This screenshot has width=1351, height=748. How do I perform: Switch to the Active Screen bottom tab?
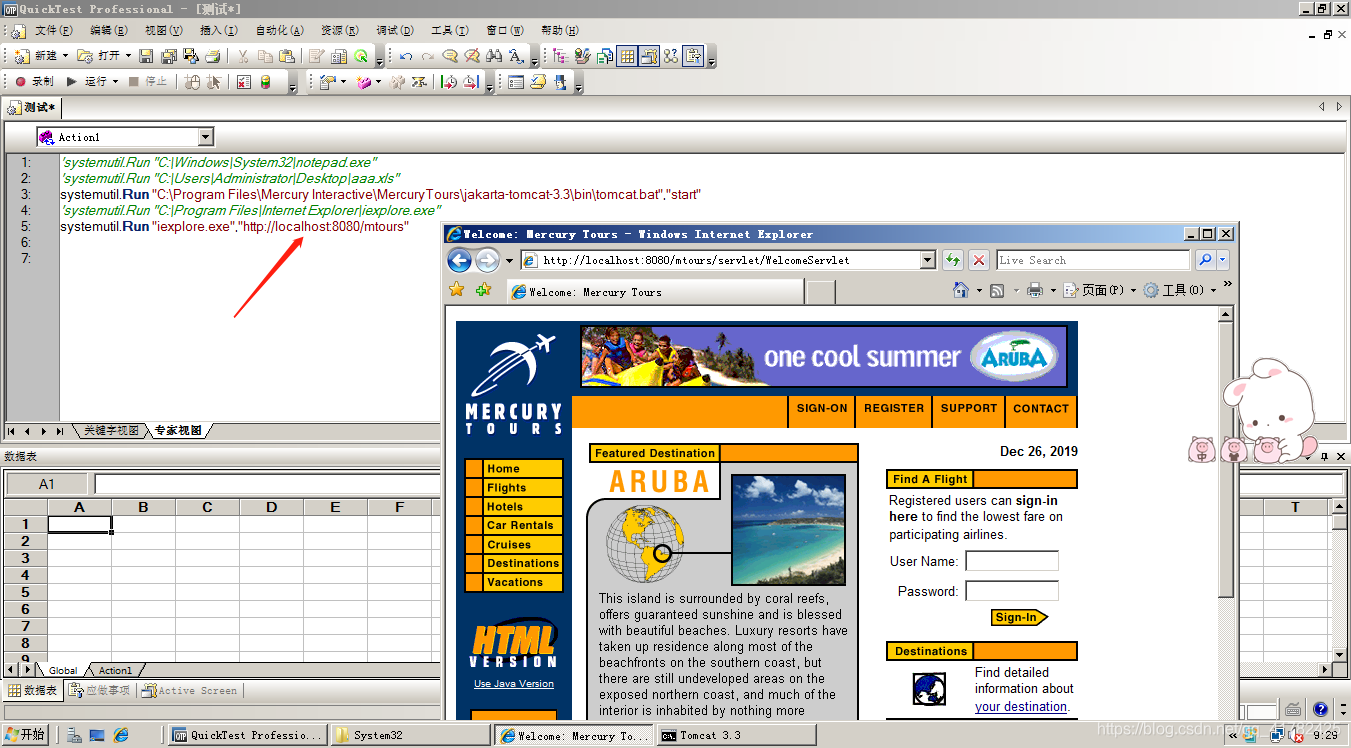[x=190, y=690]
